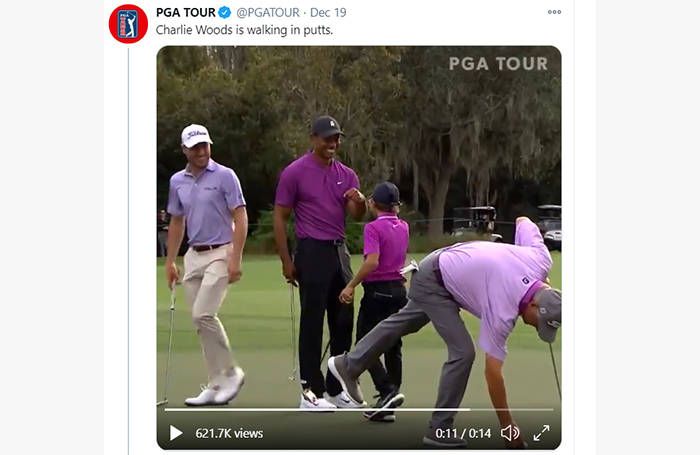Click the blue verified badge
700x455 pixels.
click(x=225, y=13)
